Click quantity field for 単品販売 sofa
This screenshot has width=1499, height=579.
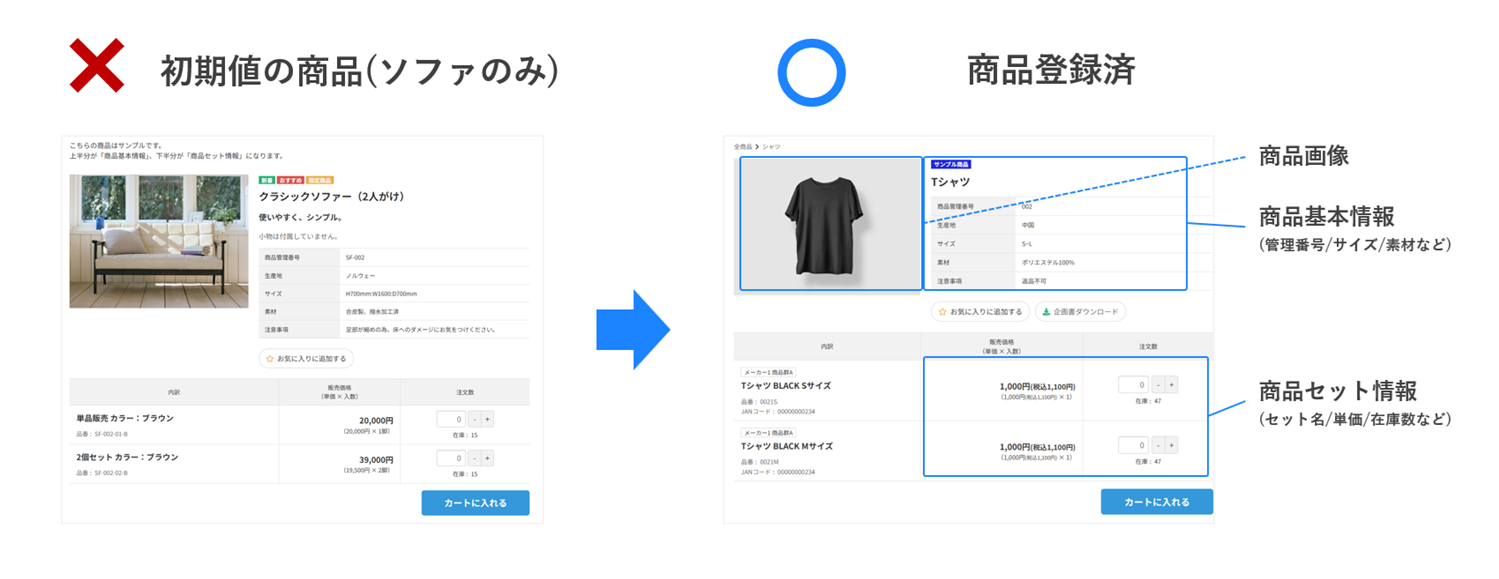tap(451, 419)
